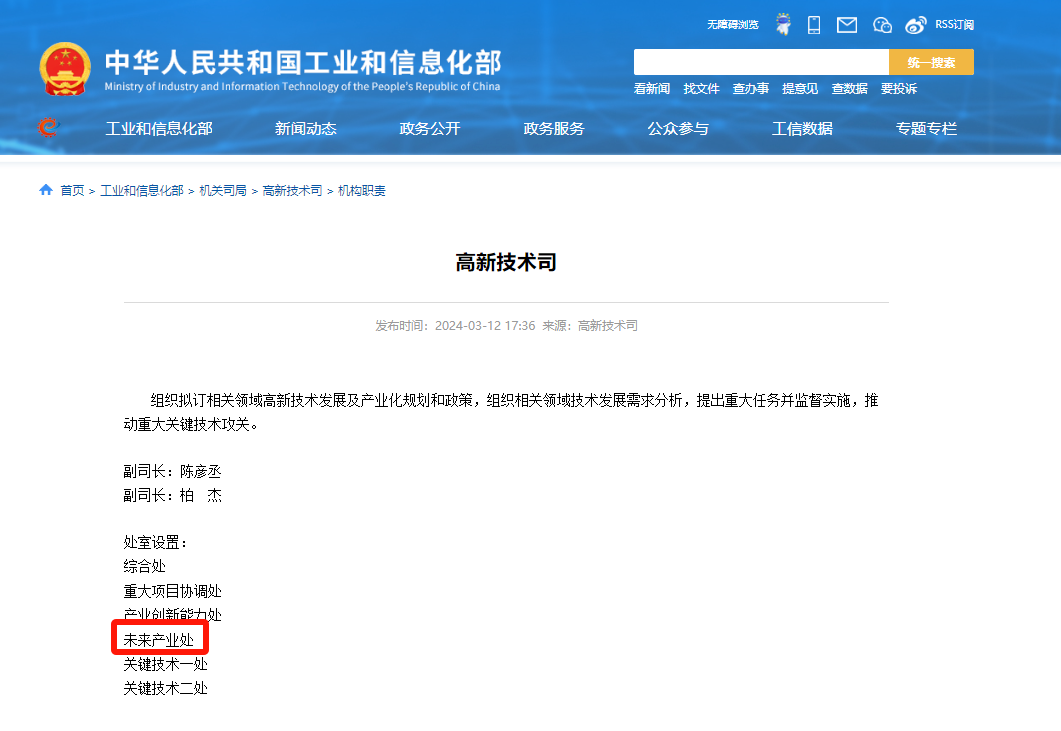The width and height of the screenshot is (1061, 731).
Task: Click the email envelope icon
Action: pyautogui.click(x=845, y=24)
